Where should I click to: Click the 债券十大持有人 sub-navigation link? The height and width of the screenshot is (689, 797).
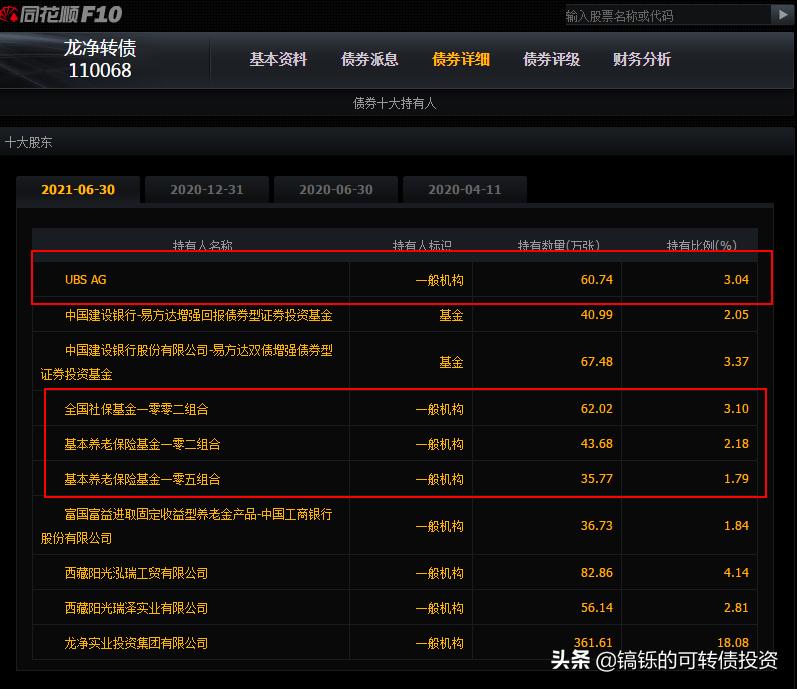tap(394, 104)
